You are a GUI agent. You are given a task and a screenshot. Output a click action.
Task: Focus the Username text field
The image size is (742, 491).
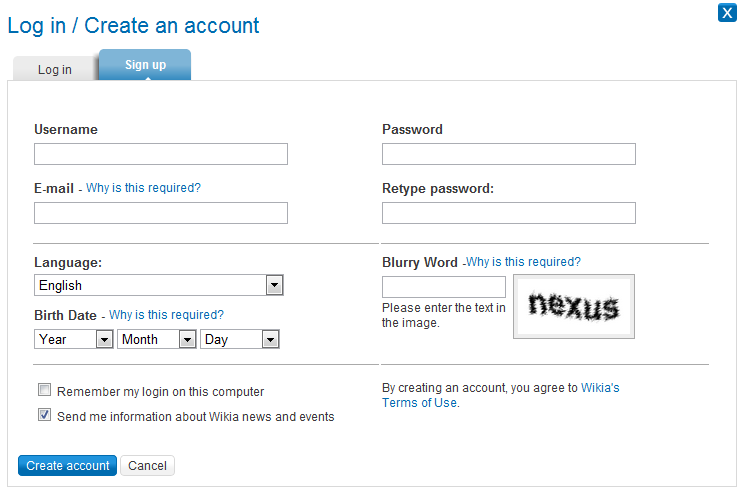point(161,154)
